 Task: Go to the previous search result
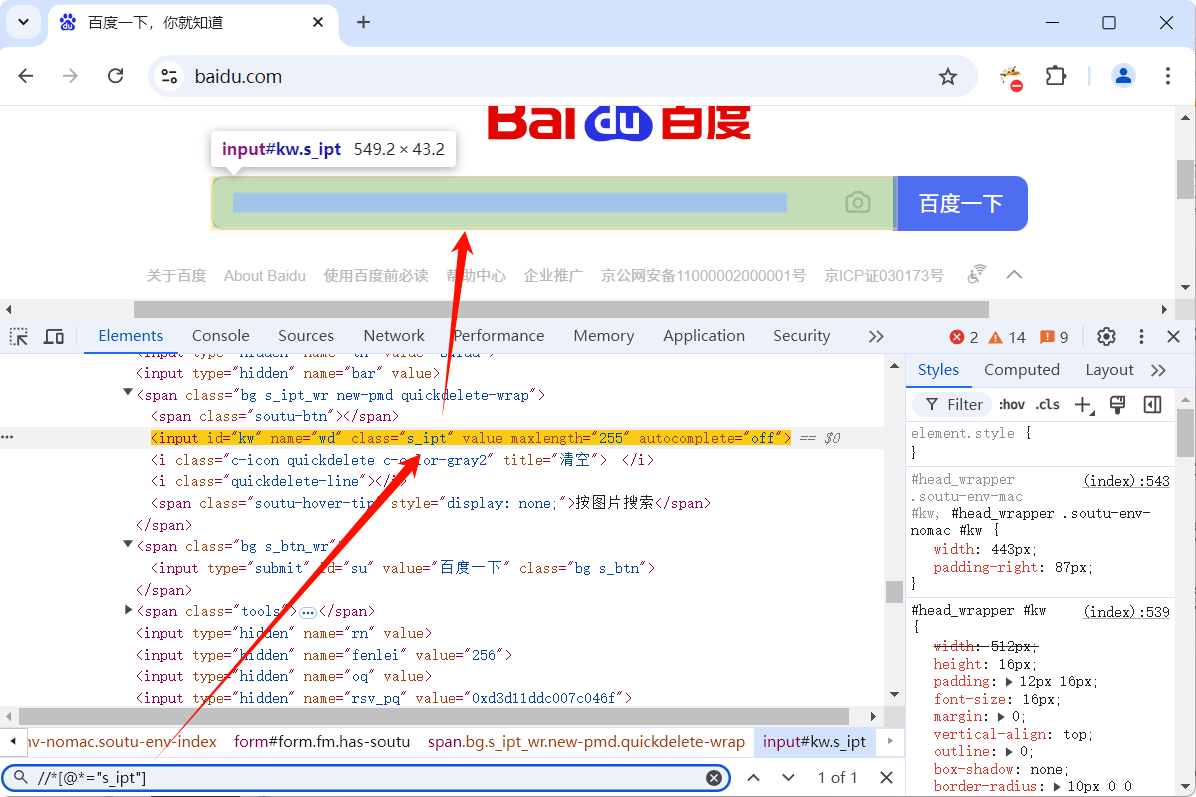pyautogui.click(x=753, y=778)
